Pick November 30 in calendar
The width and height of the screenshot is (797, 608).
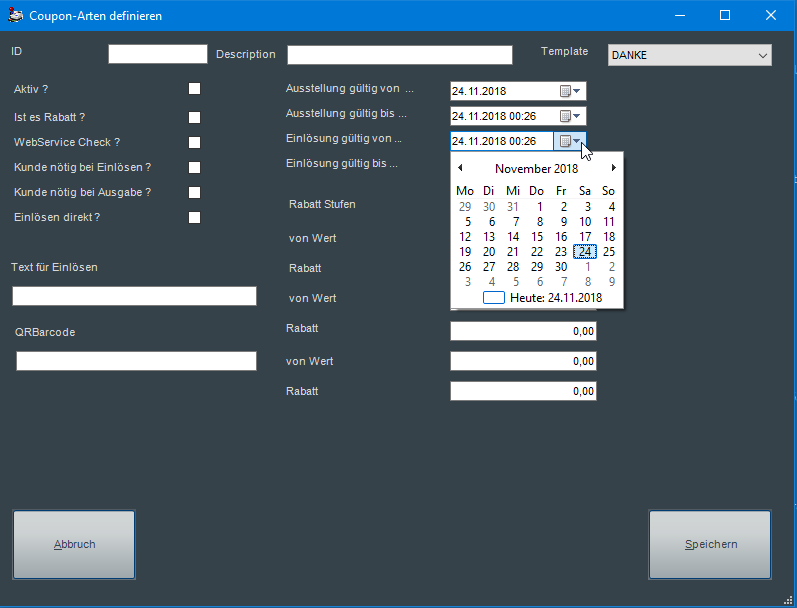561,267
